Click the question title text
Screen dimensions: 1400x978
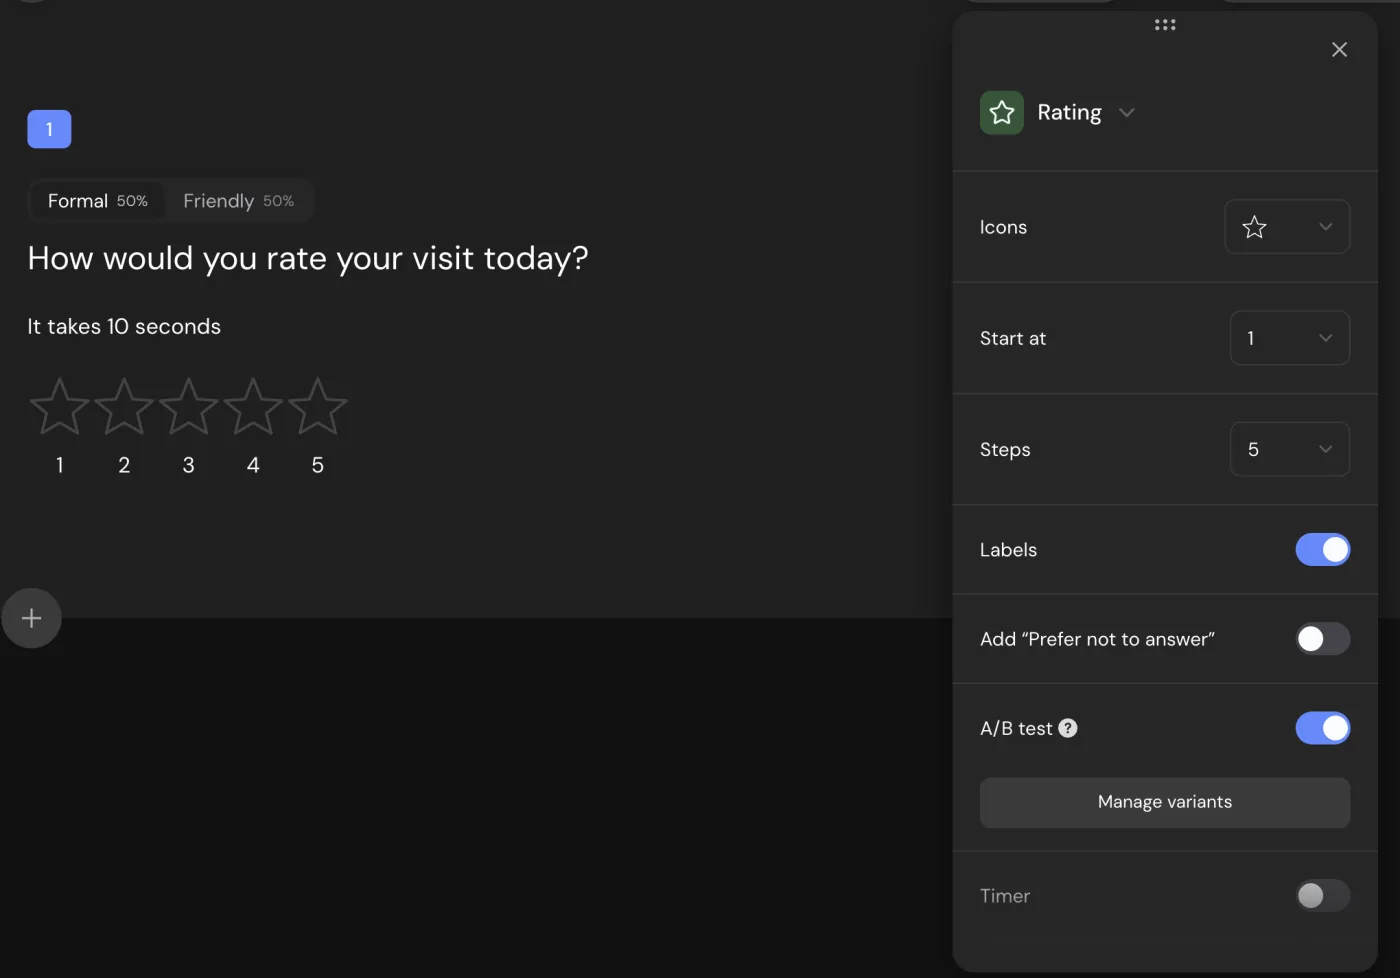[x=308, y=259]
